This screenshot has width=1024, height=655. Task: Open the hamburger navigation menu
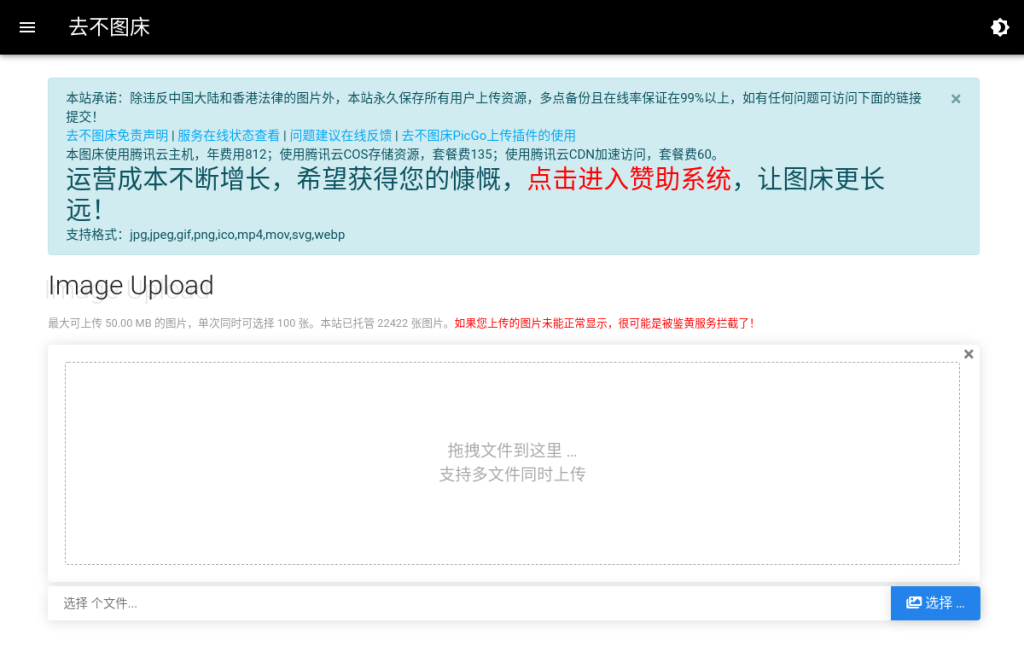27,27
